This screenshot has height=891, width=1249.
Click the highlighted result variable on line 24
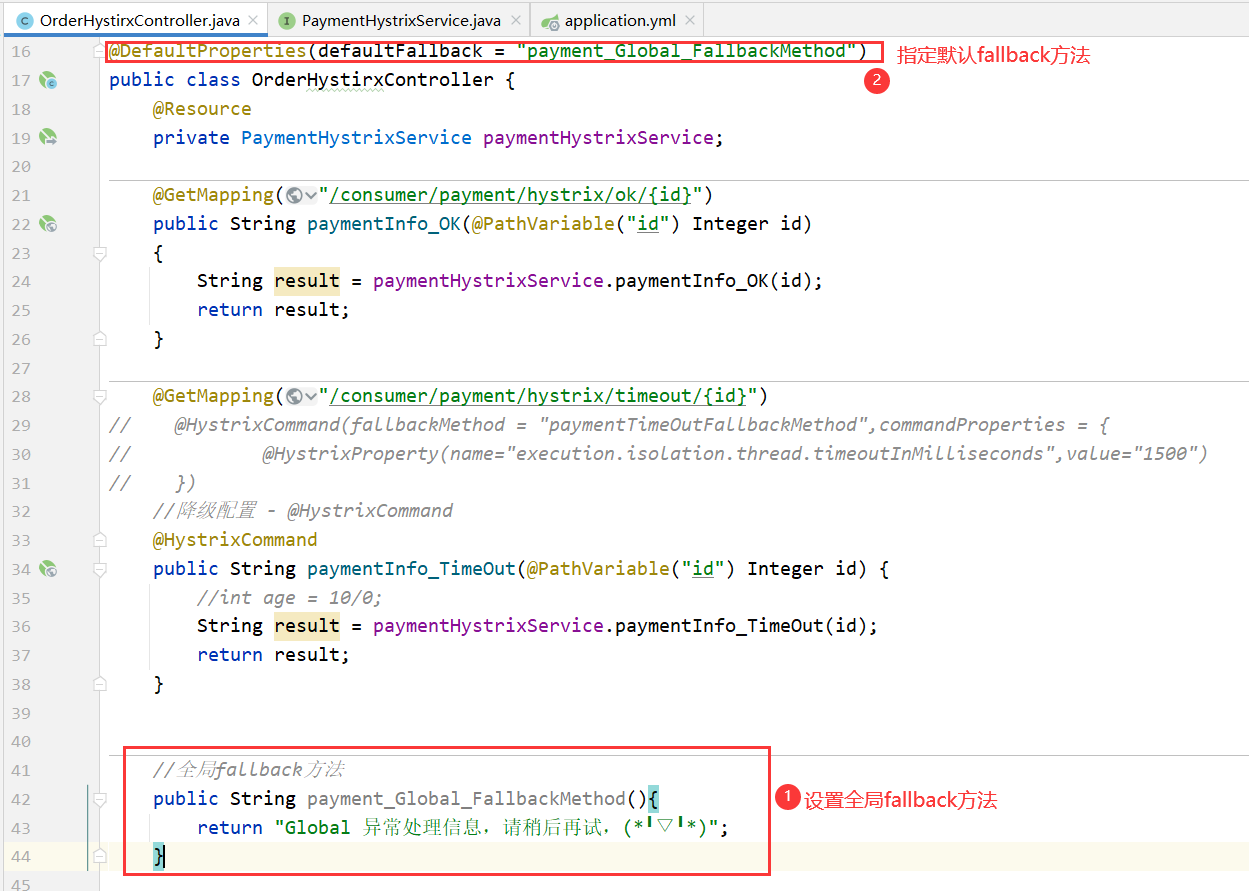click(307, 281)
